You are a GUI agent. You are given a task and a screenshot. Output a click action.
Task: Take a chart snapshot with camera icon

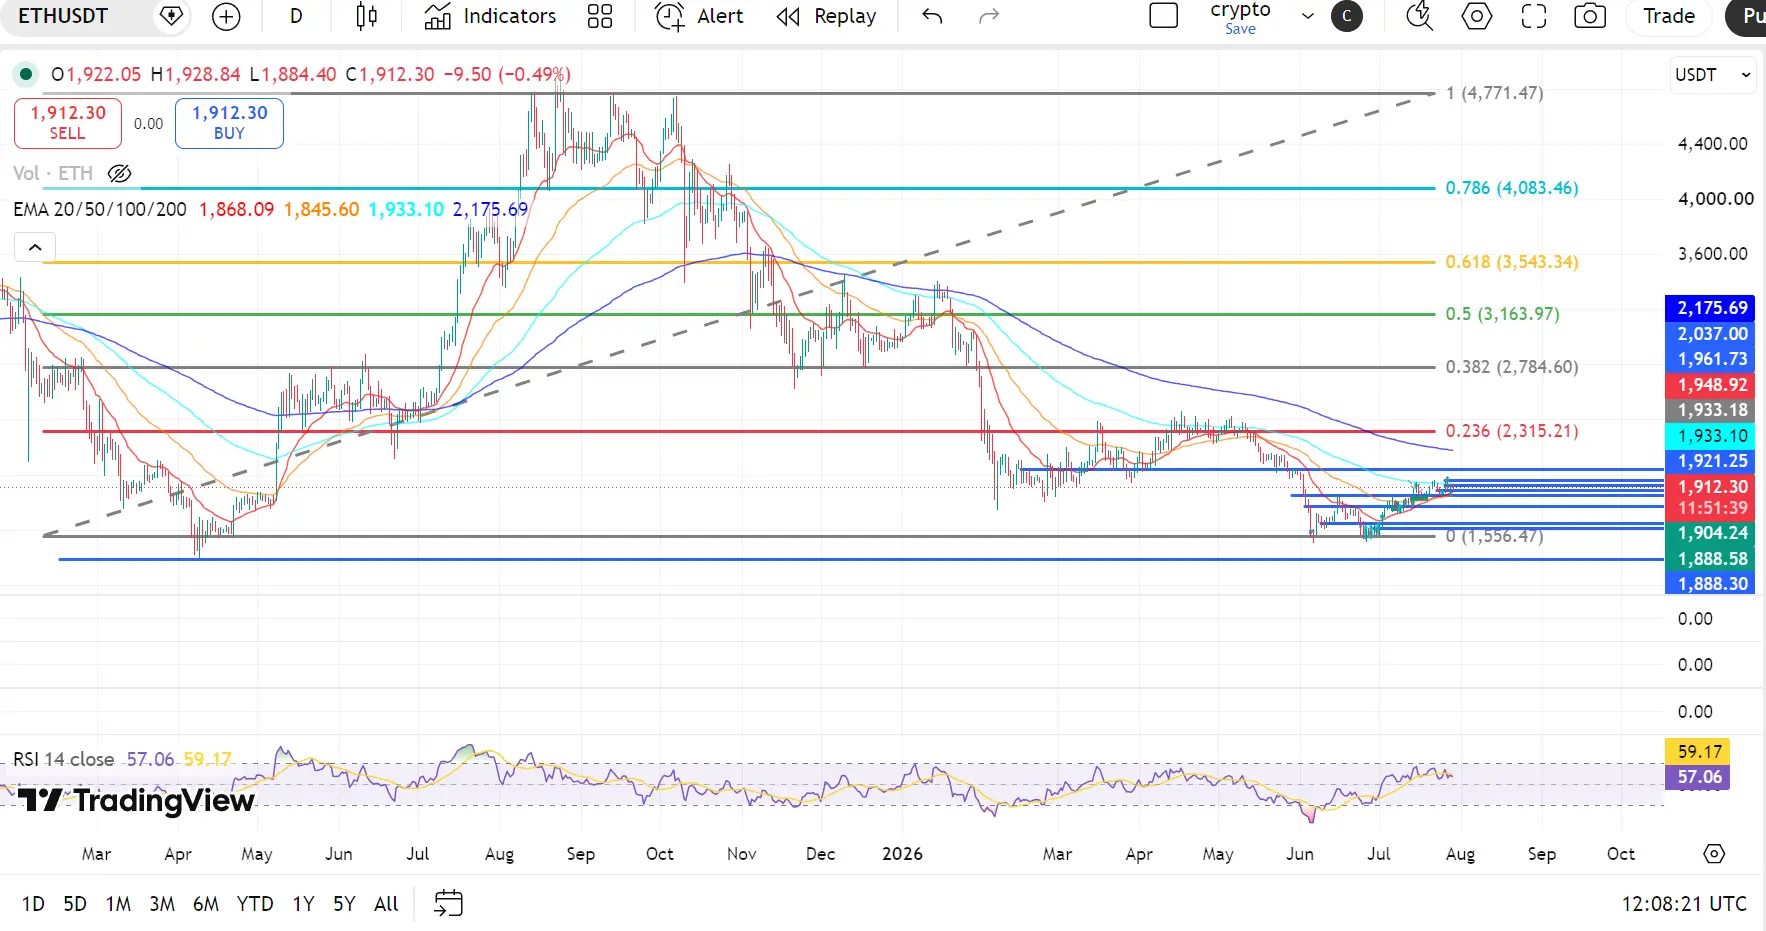tap(1590, 16)
